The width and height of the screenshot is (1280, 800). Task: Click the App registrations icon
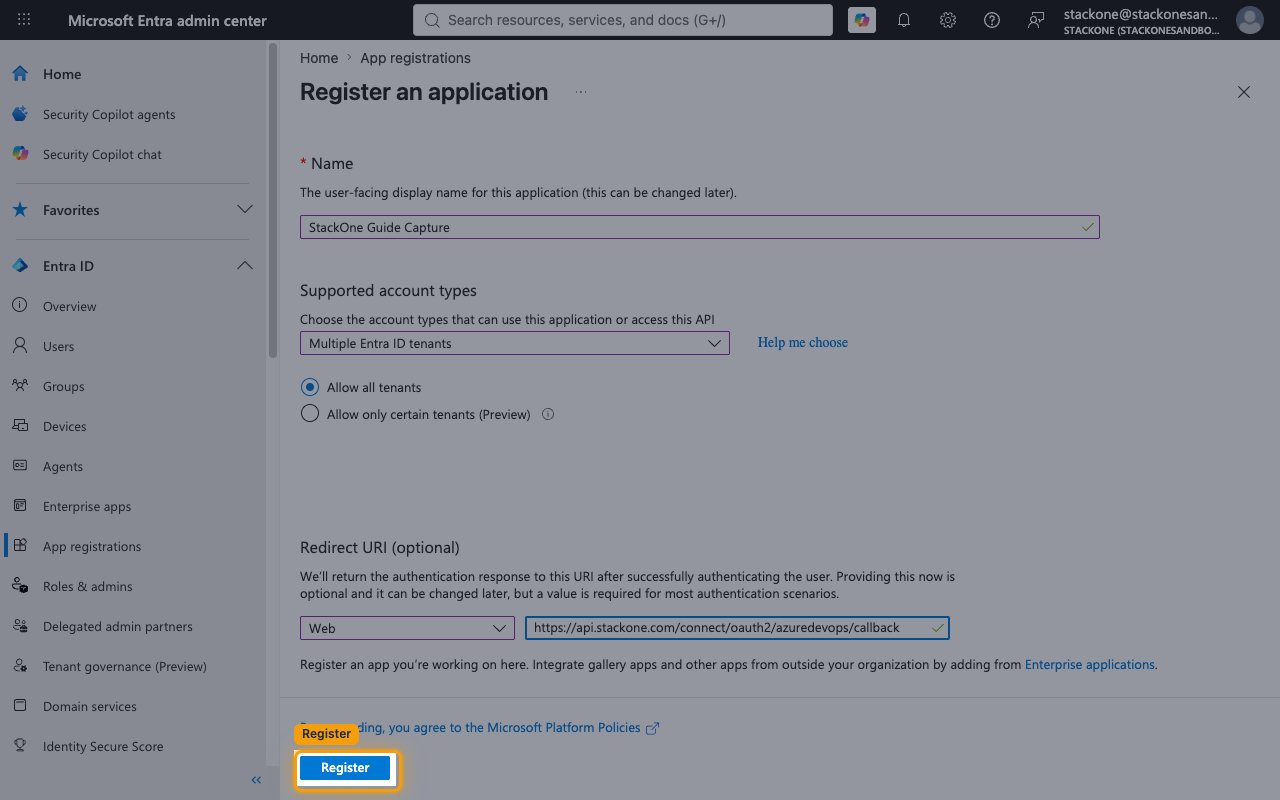(20, 546)
